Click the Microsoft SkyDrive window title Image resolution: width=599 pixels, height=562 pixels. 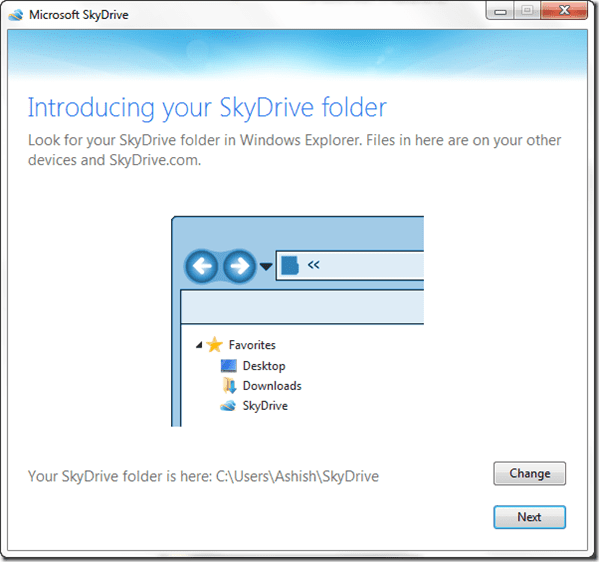(79, 15)
